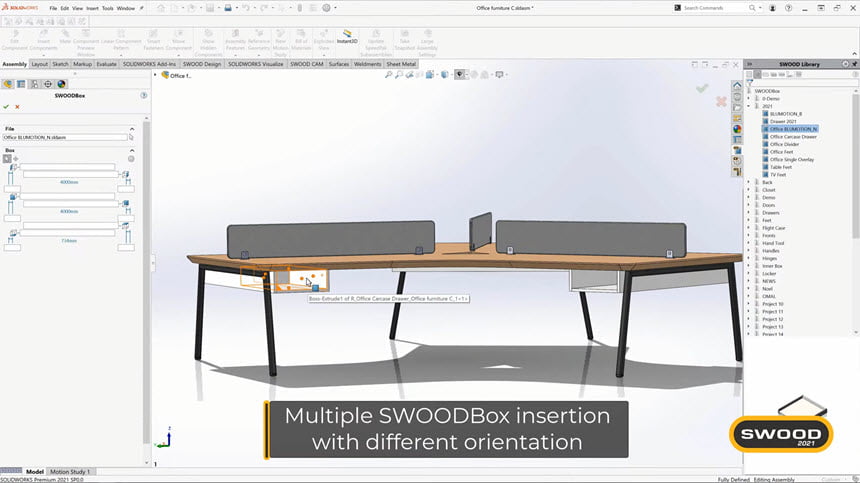
Task: Expand the Office f... flyout tree
Action: click(x=156, y=75)
